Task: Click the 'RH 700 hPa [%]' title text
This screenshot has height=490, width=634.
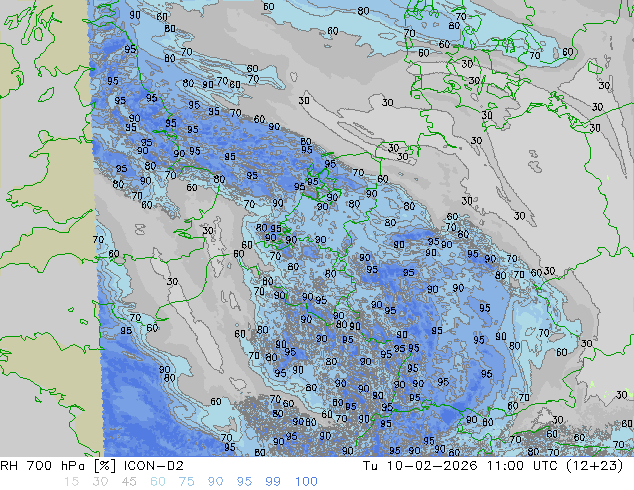Action: pos(59,466)
